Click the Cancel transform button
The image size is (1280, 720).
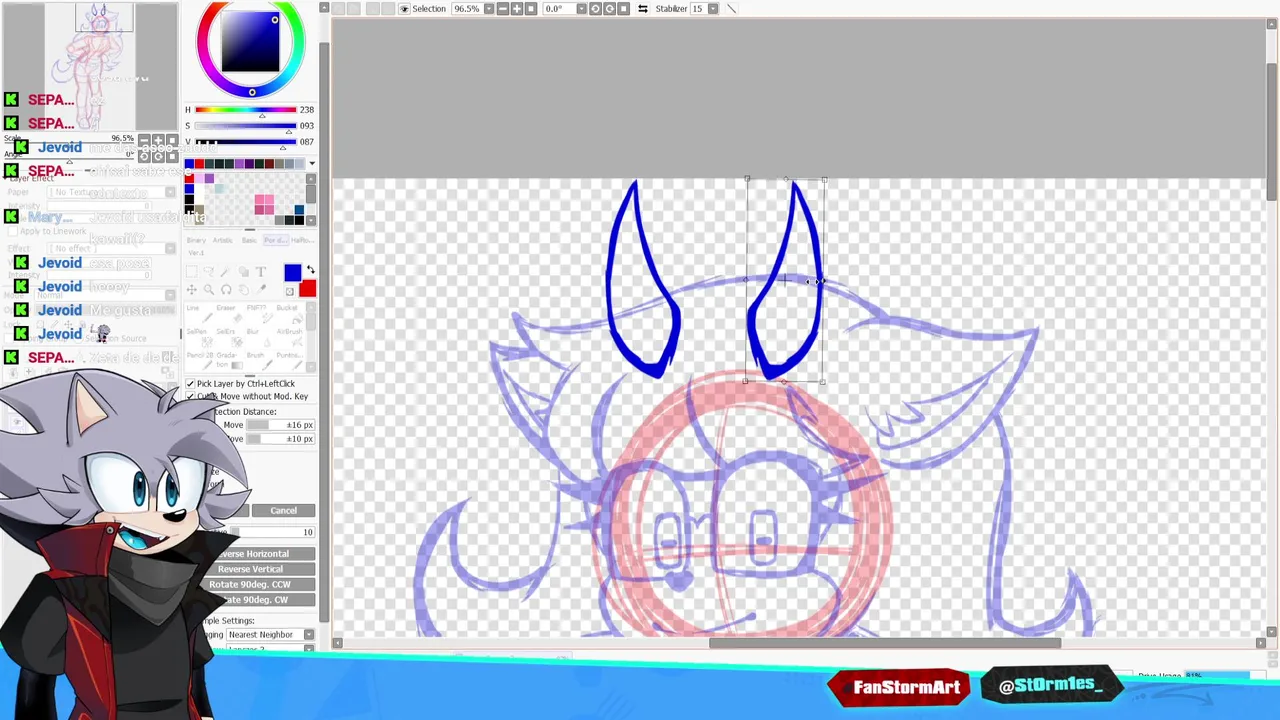click(283, 511)
